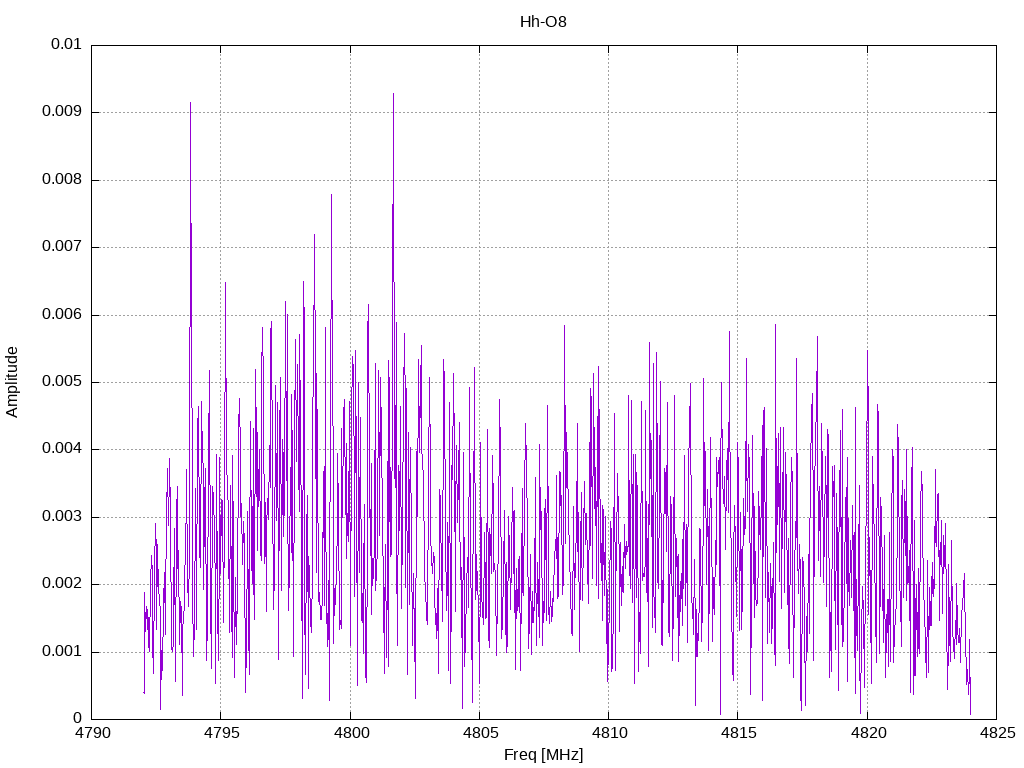Click the x-axis value "4820"
The height and width of the screenshot is (768, 1024).
coord(867,733)
